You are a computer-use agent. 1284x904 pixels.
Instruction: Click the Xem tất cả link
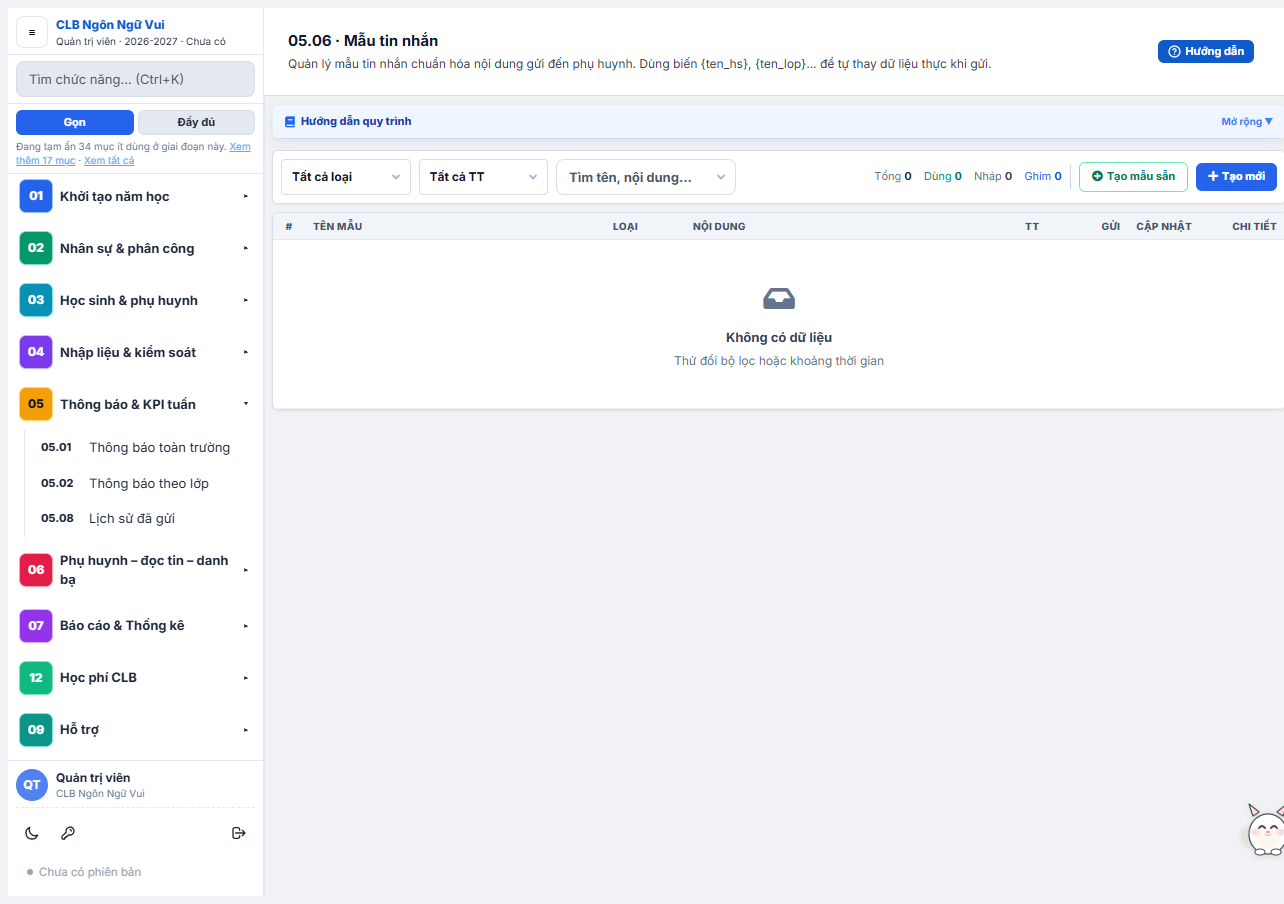pyautogui.click(x=109, y=160)
